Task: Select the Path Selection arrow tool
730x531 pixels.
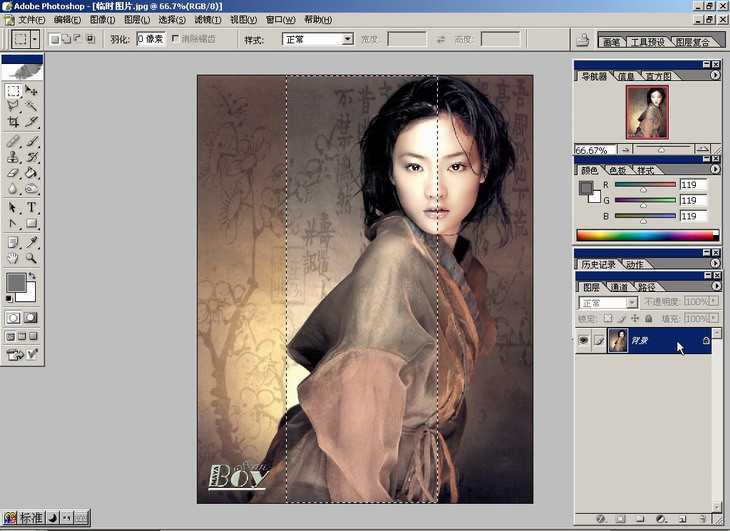Action: [x=13, y=208]
